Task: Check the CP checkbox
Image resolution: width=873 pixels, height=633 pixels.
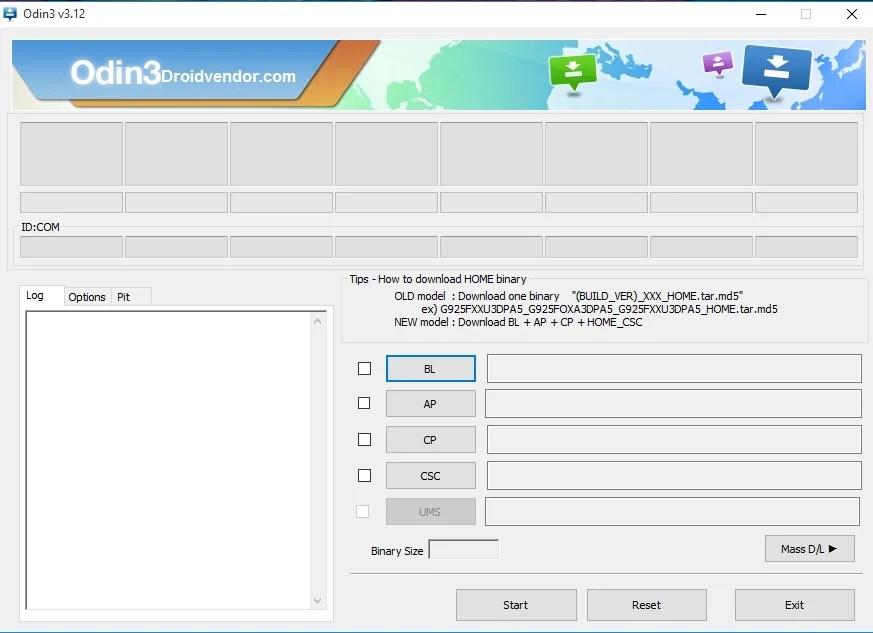Action: tap(364, 439)
